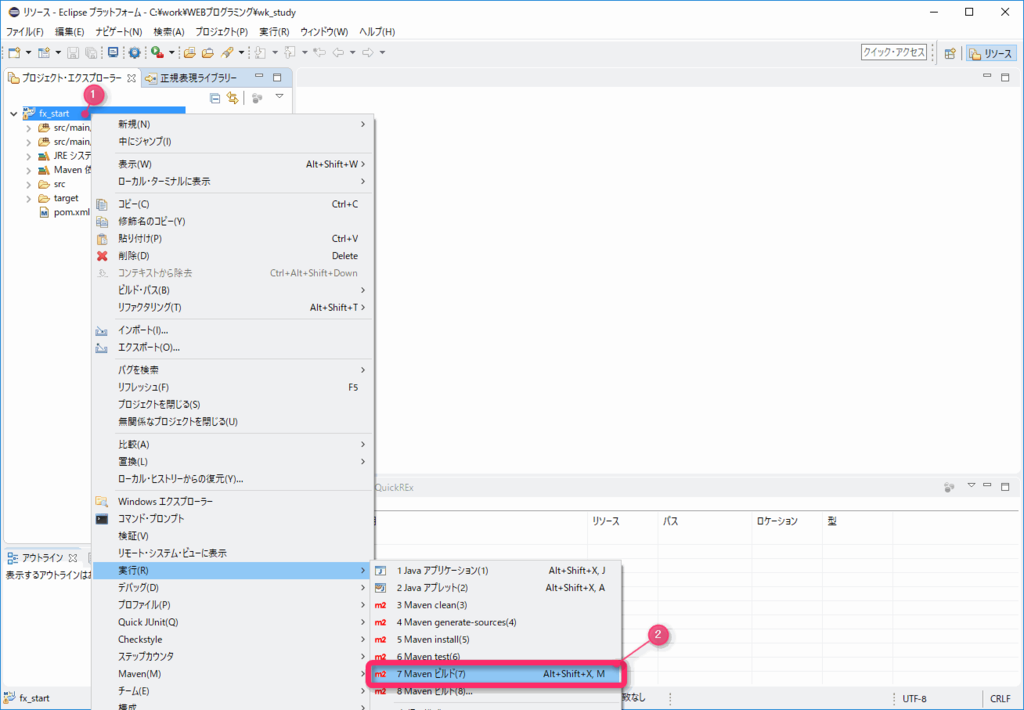Close the Project Explorer tab
This screenshot has width=1024, height=710.
131,78
